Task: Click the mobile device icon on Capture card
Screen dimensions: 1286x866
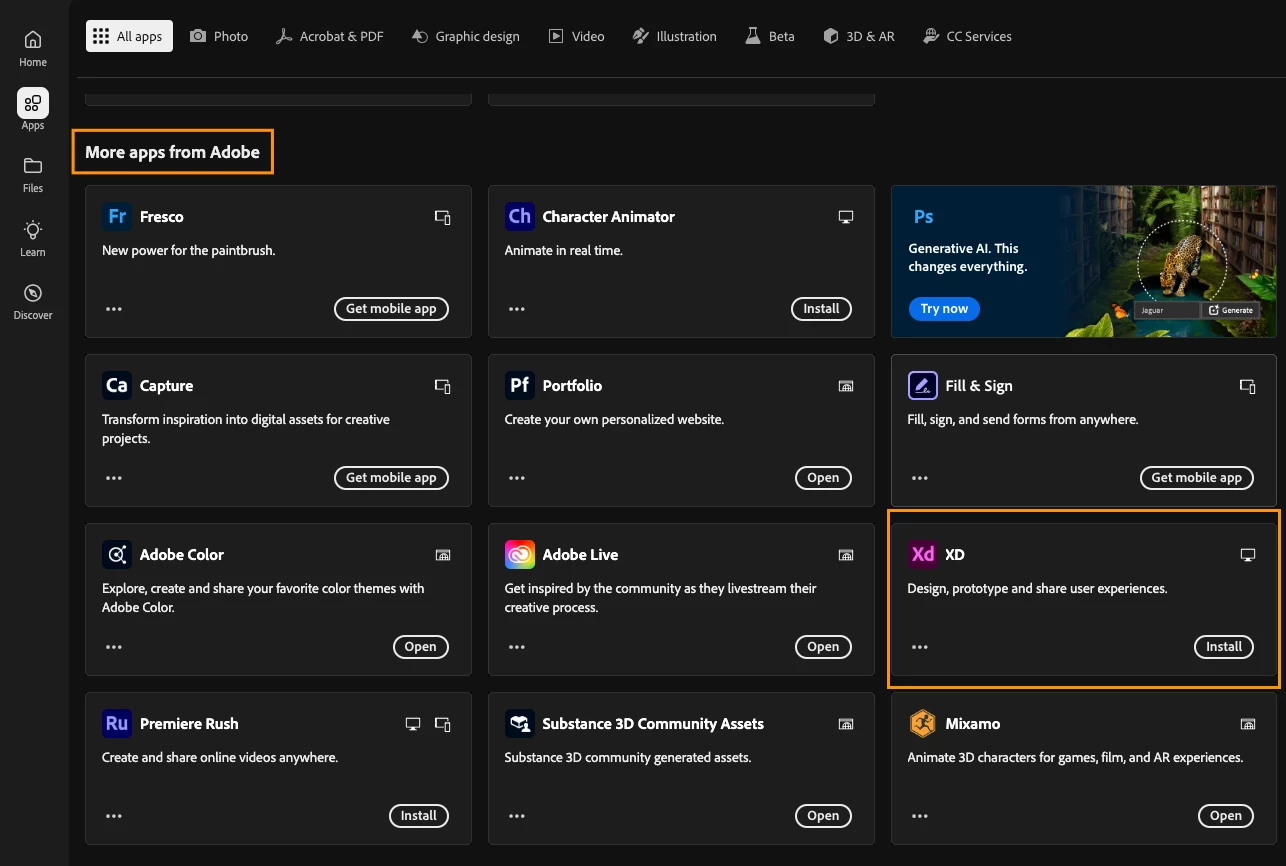Action: click(x=442, y=386)
